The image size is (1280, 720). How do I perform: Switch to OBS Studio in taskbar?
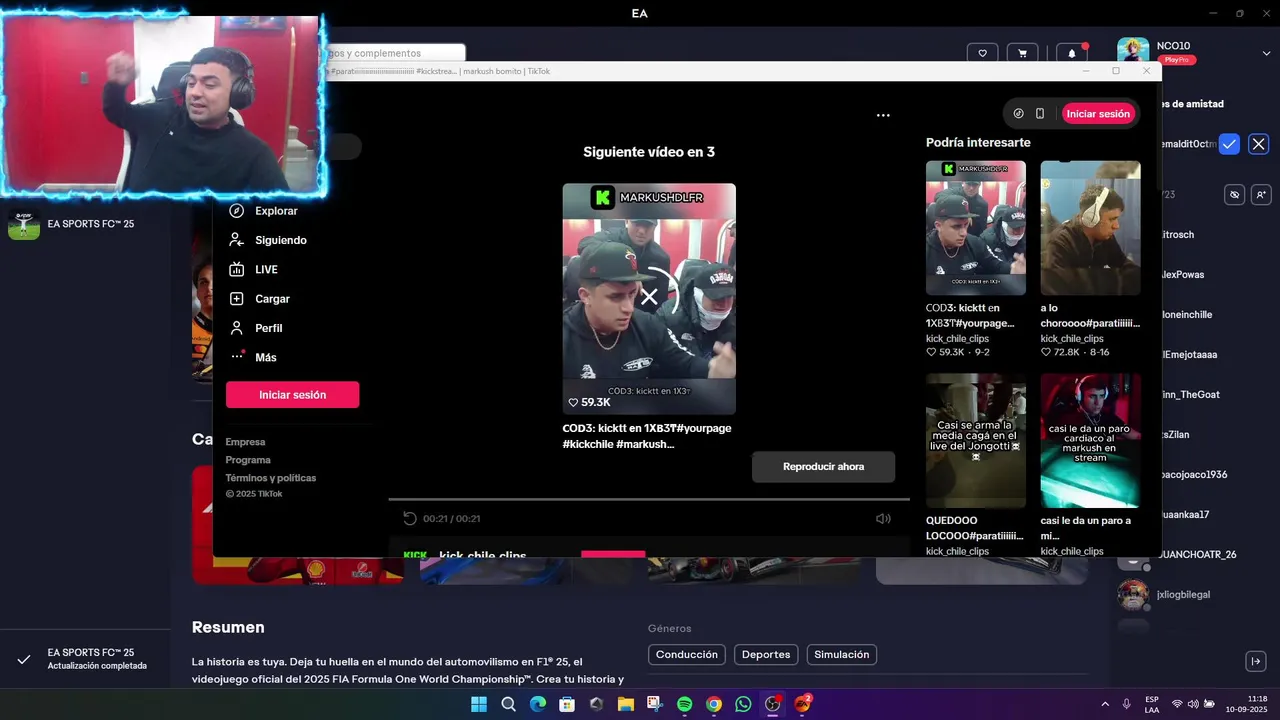click(772, 704)
